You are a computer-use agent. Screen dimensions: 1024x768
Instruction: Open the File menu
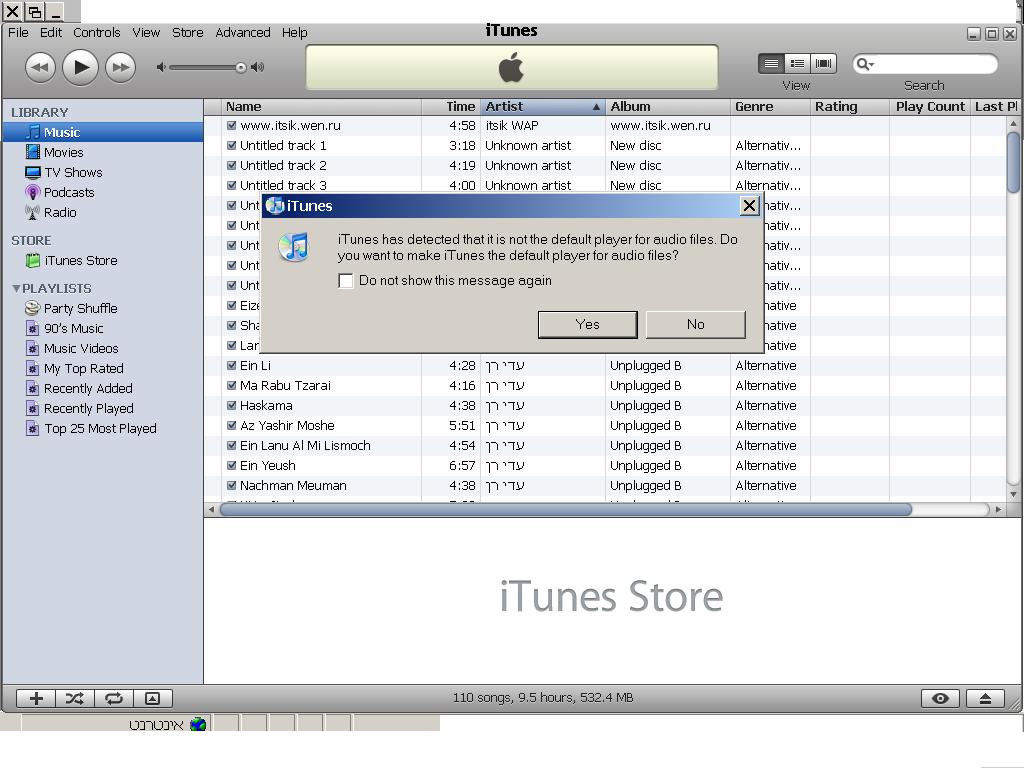pos(18,33)
